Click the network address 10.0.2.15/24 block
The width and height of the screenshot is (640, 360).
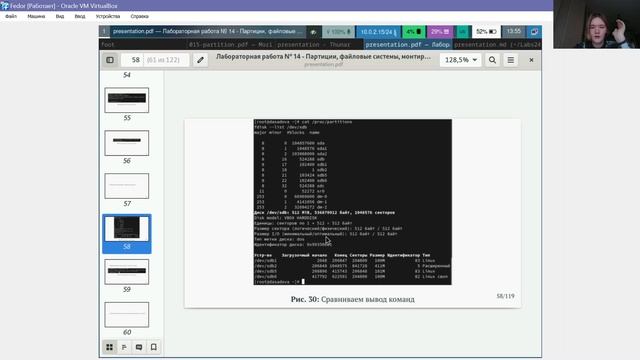point(378,31)
